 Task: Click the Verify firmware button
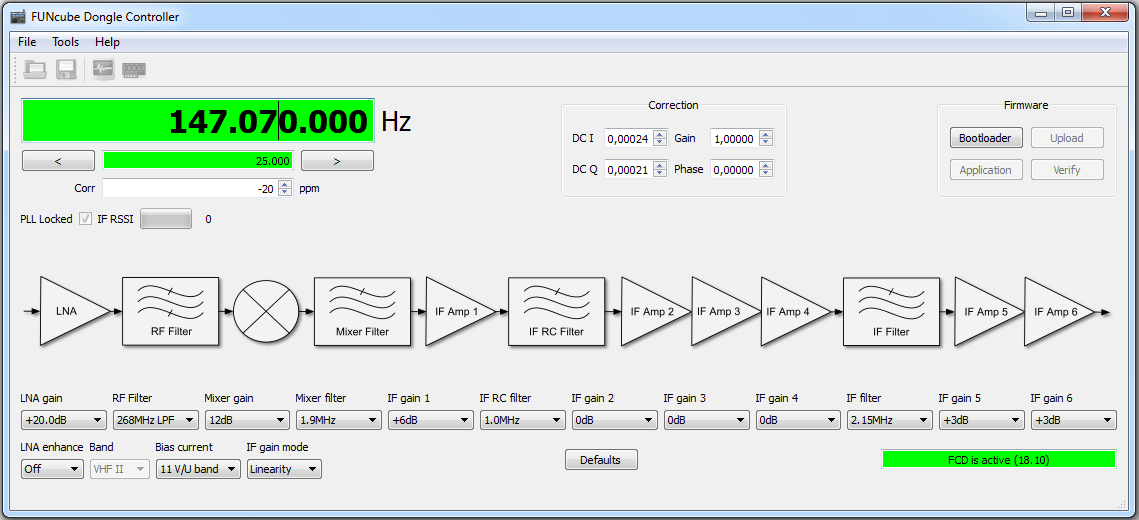[x=1067, y=170]
